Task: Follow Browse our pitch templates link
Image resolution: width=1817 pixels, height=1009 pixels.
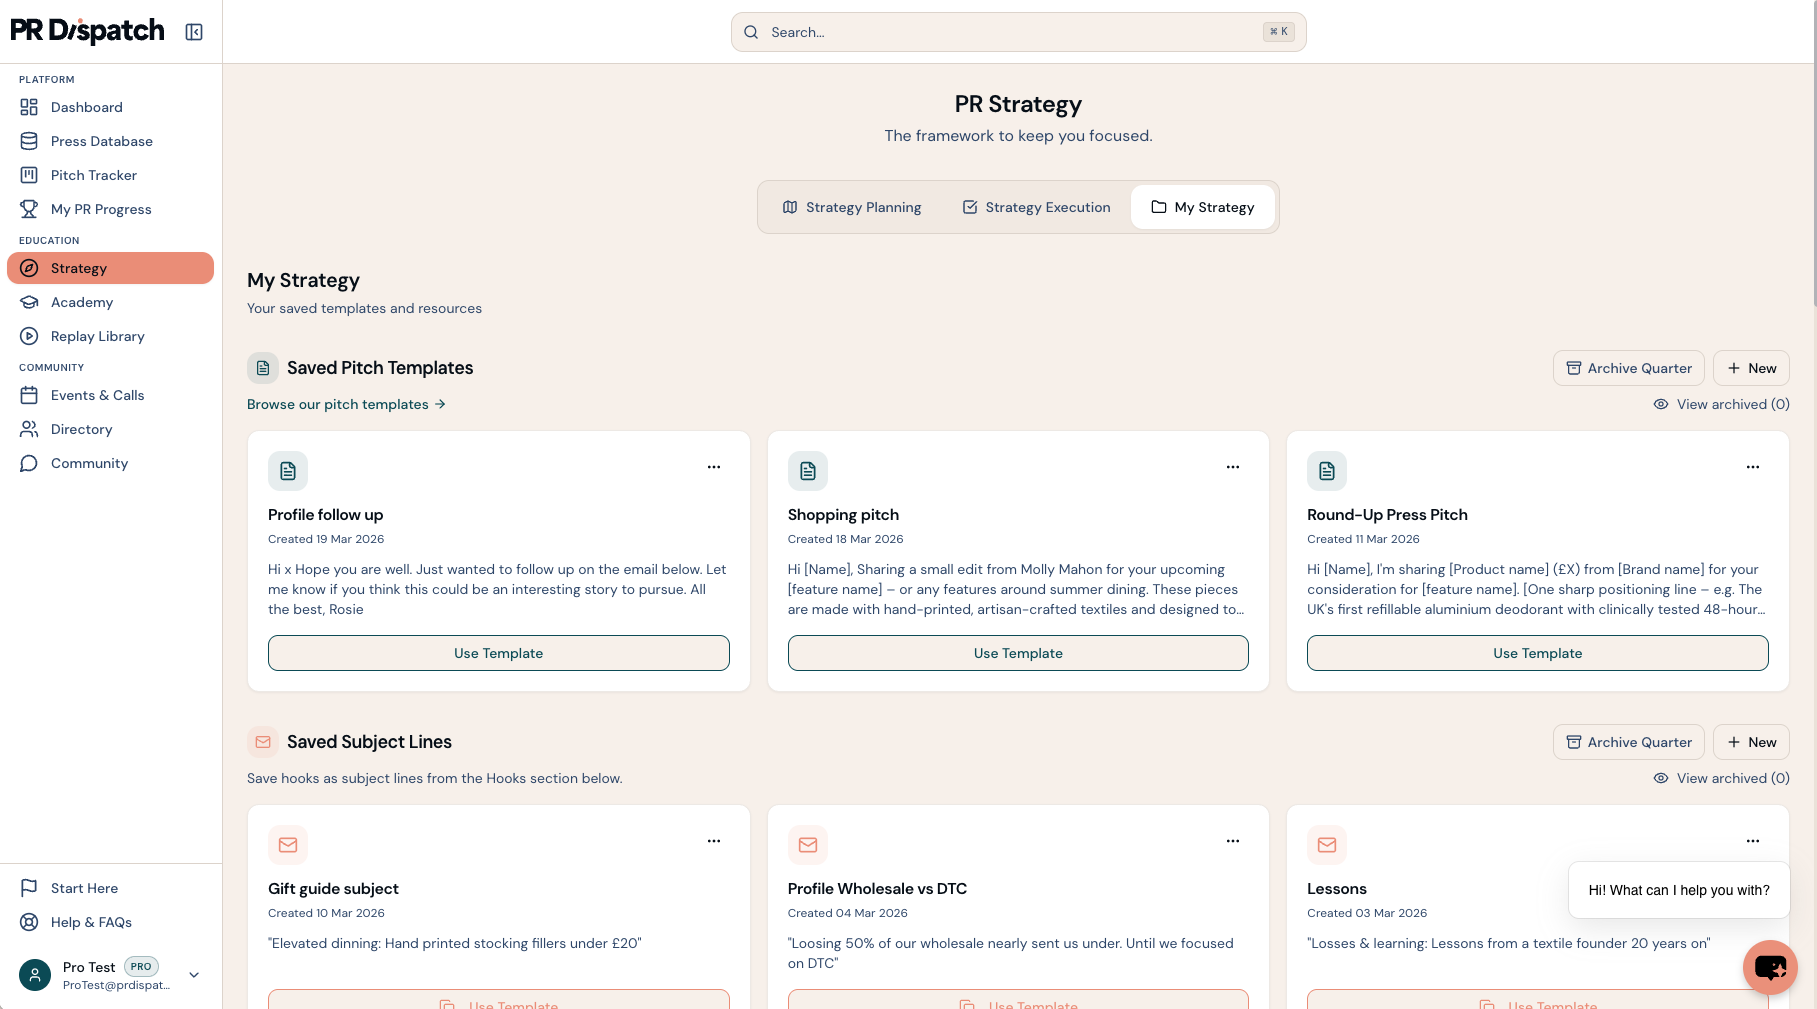Action: coord(346,404)
